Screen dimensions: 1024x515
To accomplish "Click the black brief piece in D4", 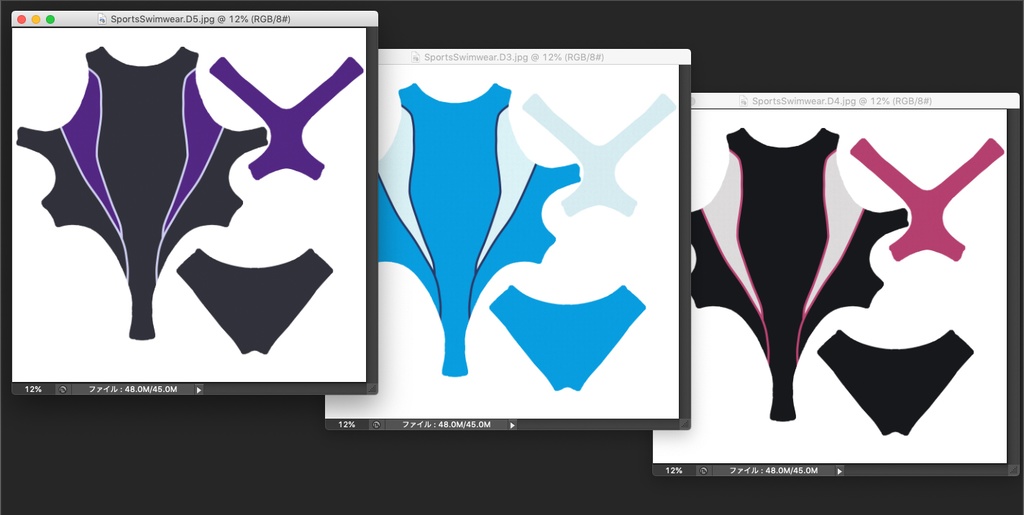I will tap(895, 384).
